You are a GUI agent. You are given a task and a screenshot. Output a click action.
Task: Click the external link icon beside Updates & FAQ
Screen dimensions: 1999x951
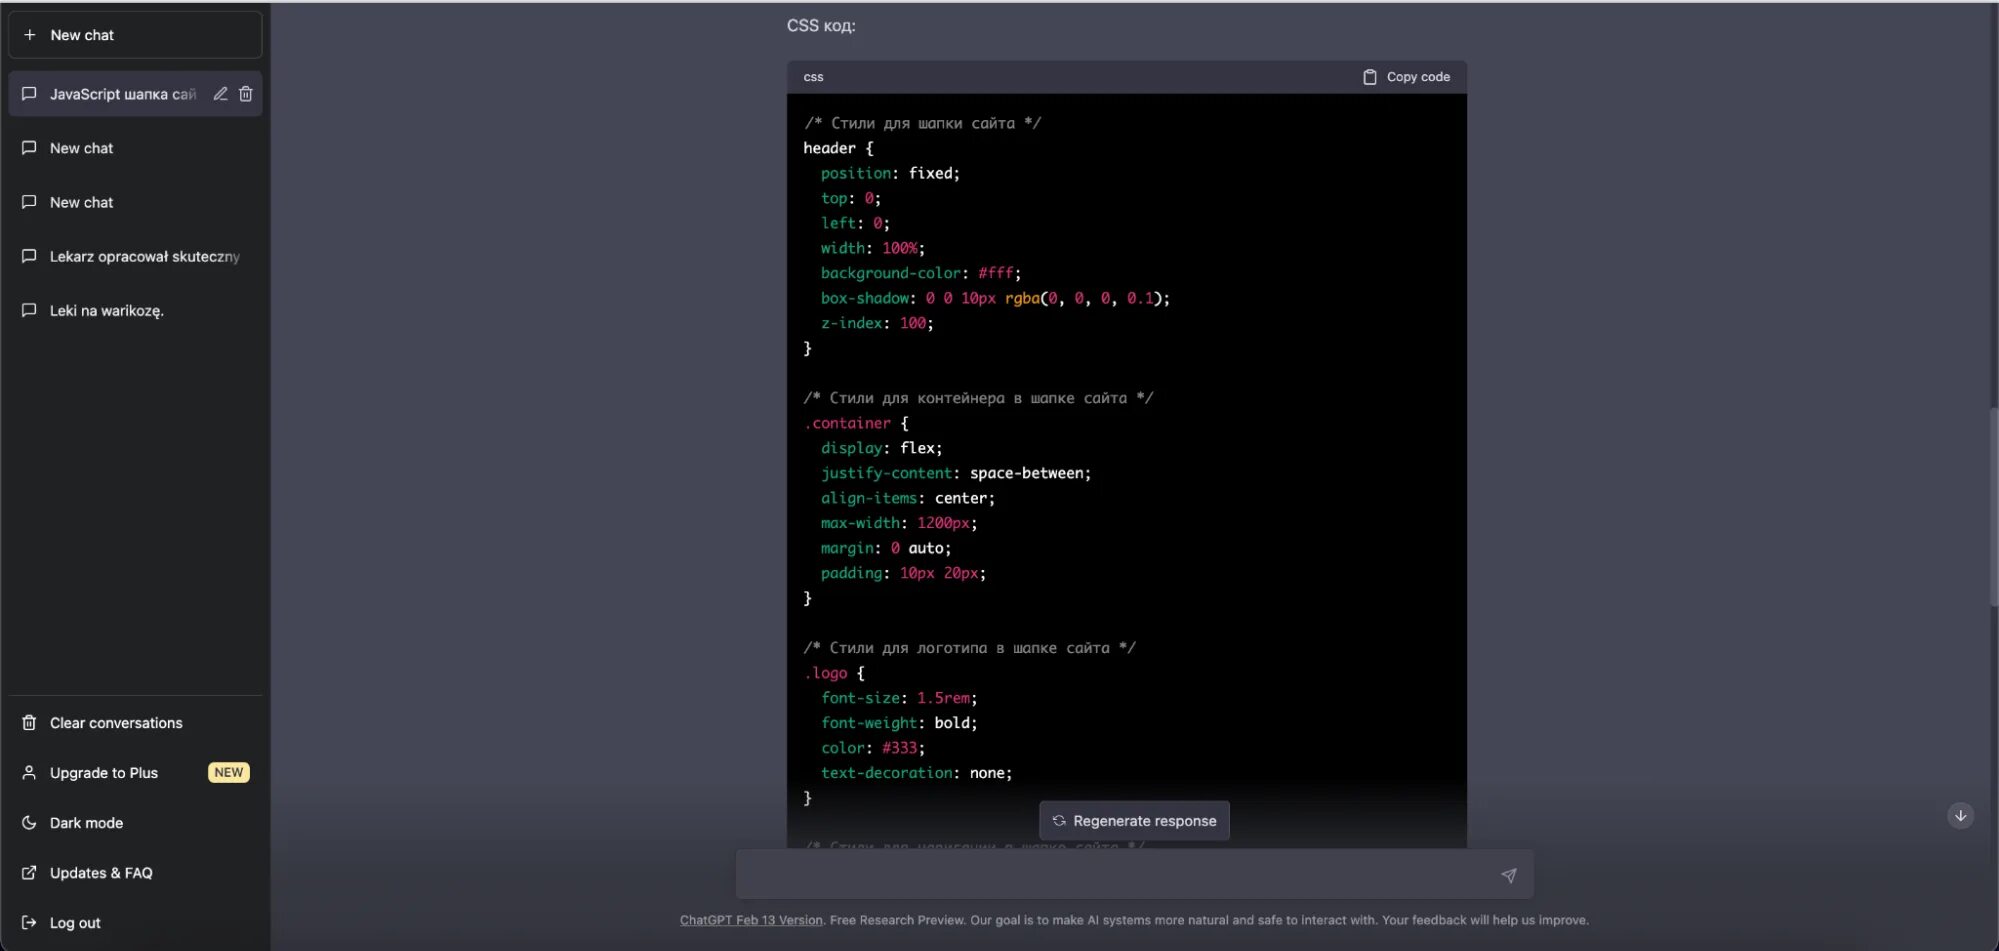click(30, 873)
